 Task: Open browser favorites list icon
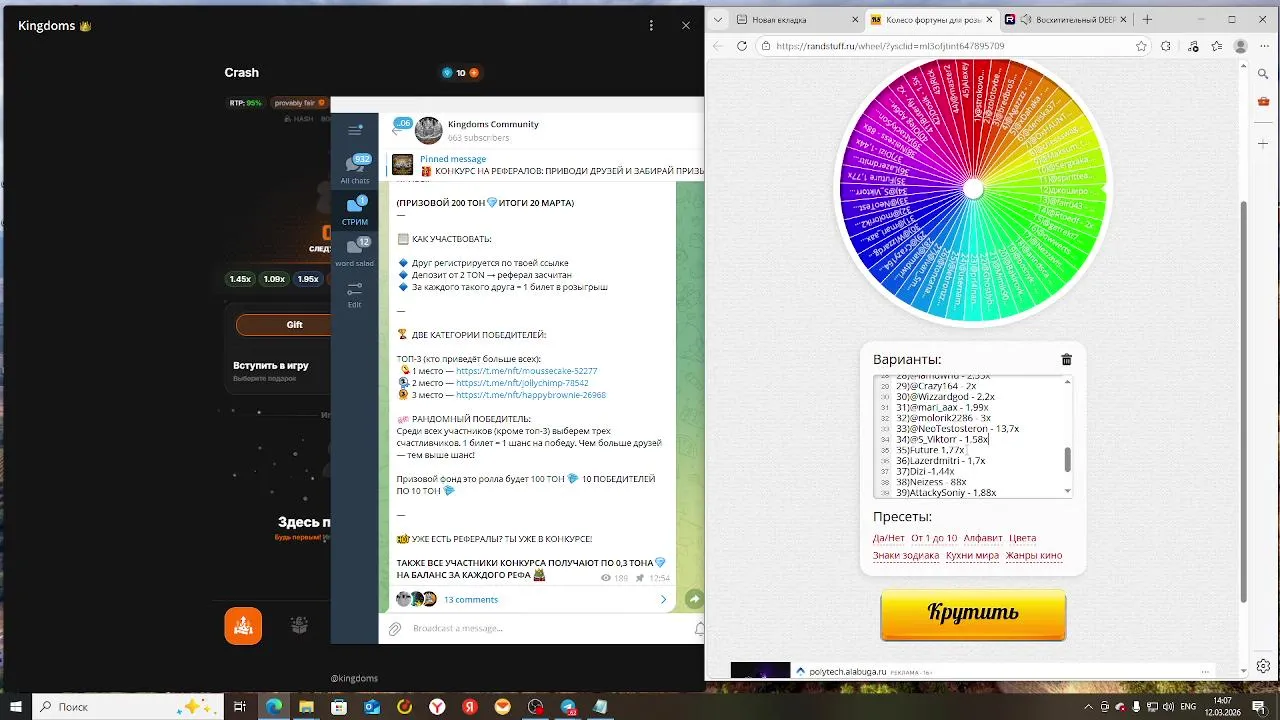[1217, 46]
